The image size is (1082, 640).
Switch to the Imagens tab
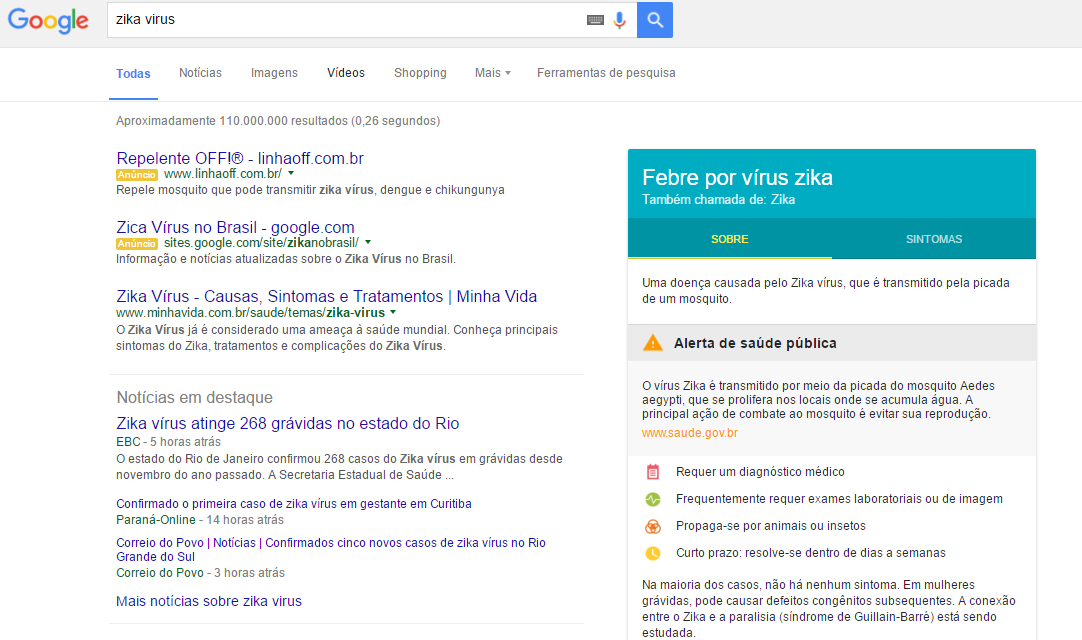274,73
